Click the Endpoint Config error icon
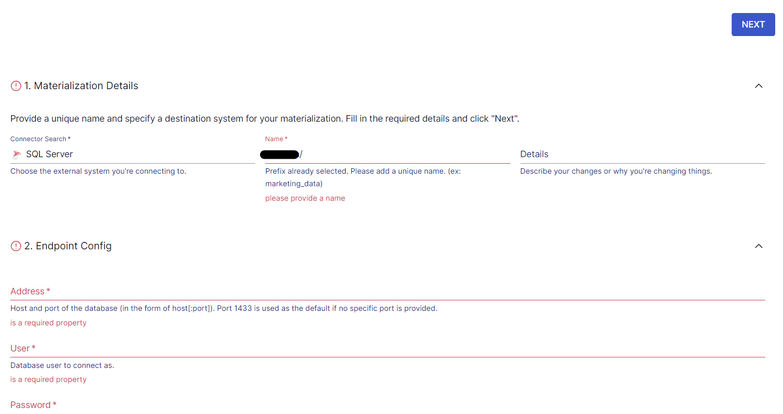Viewport: 783px width, 414px height. tap(16, 246)
